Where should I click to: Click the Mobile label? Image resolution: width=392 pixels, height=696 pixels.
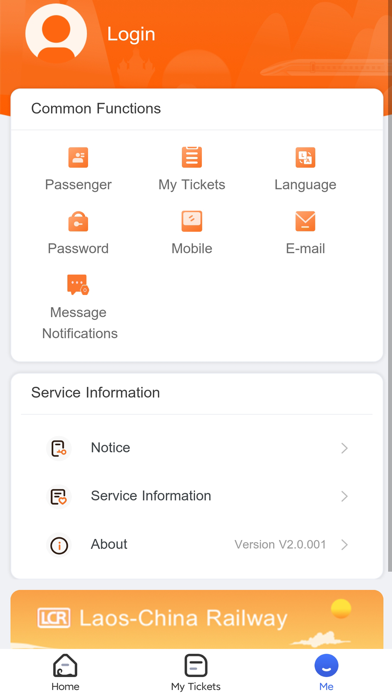pyautogui.click(x=192, y=249)
